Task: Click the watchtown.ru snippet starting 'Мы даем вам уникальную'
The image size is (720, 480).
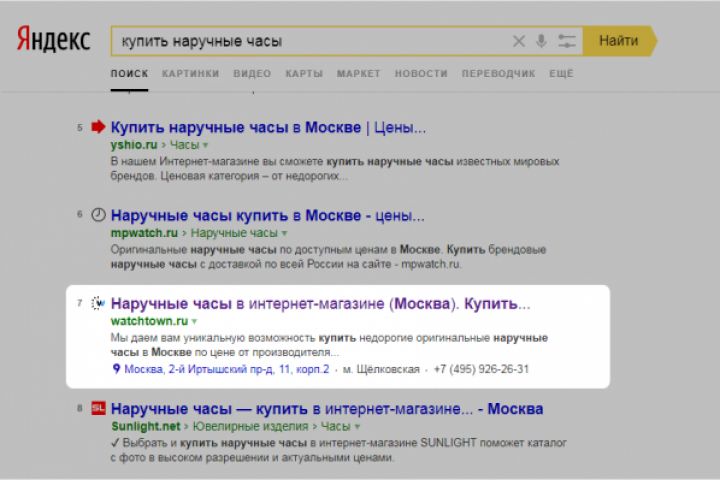Action: point(329,345)
